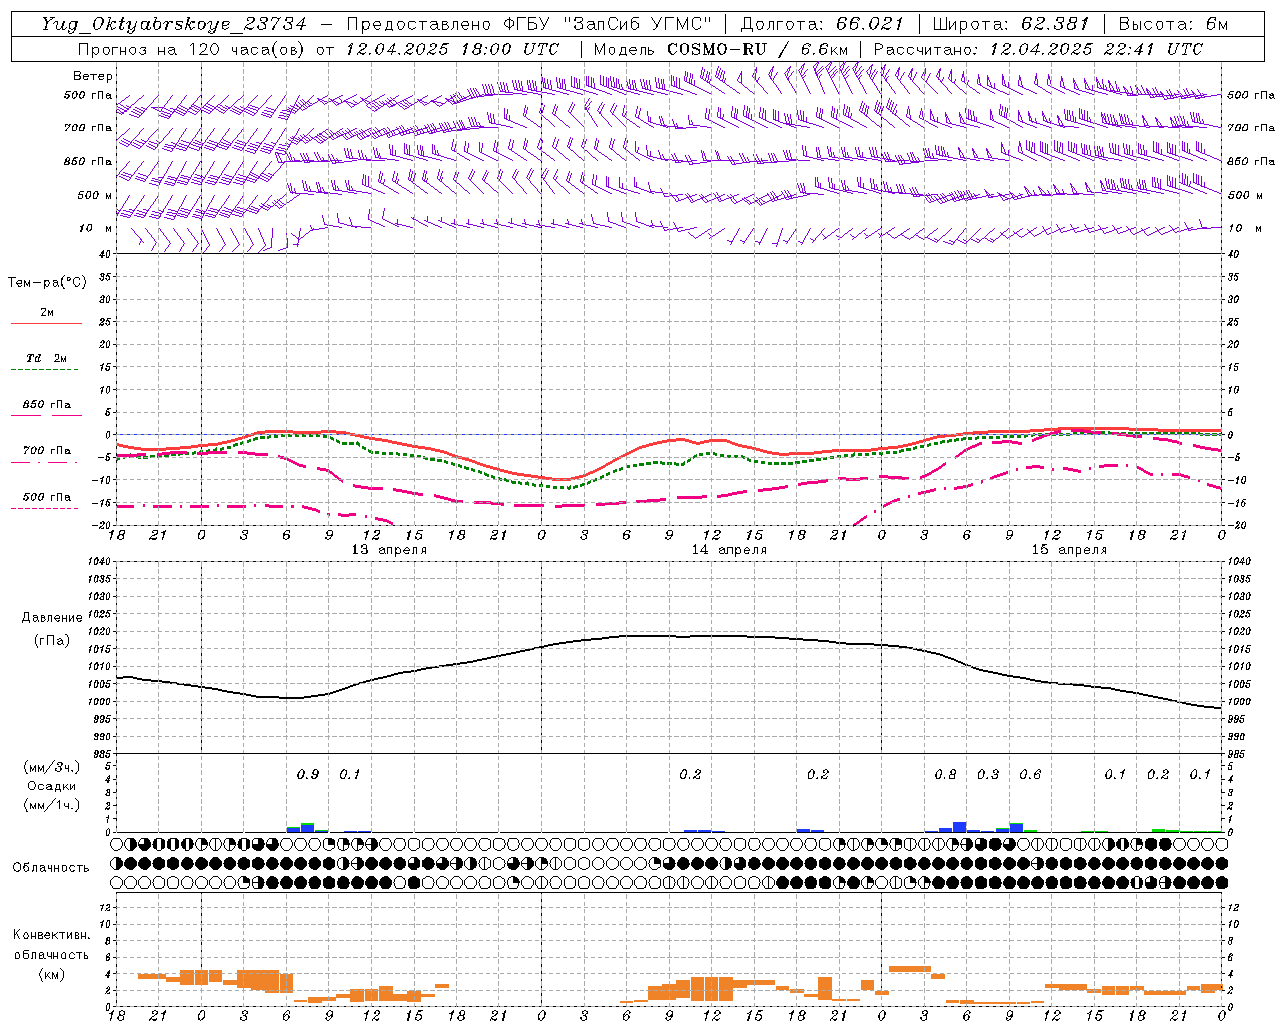Click the Осадки panel label
The width and height of the screenshot is (1280, 1024).
click(x=52, y=786)
